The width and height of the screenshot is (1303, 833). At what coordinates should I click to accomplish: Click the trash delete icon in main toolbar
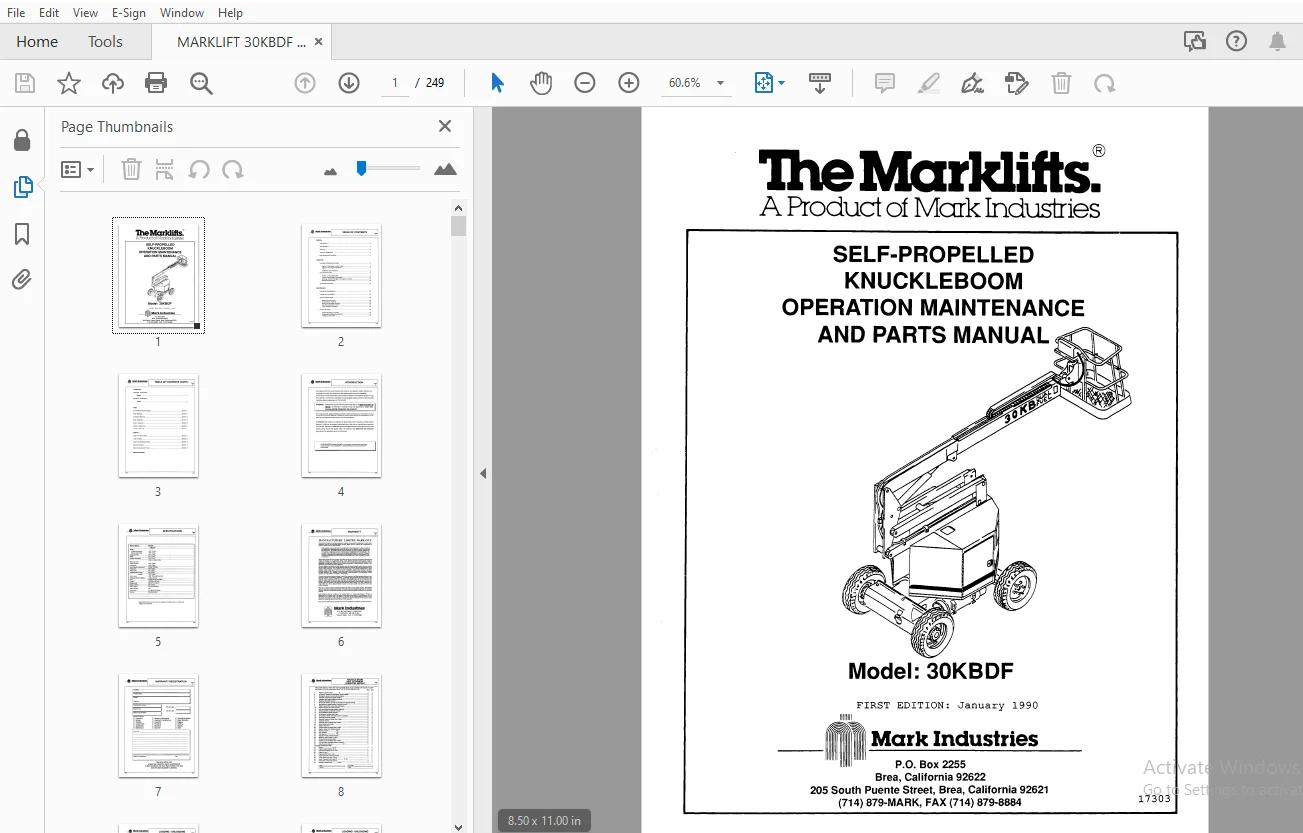1061,83
